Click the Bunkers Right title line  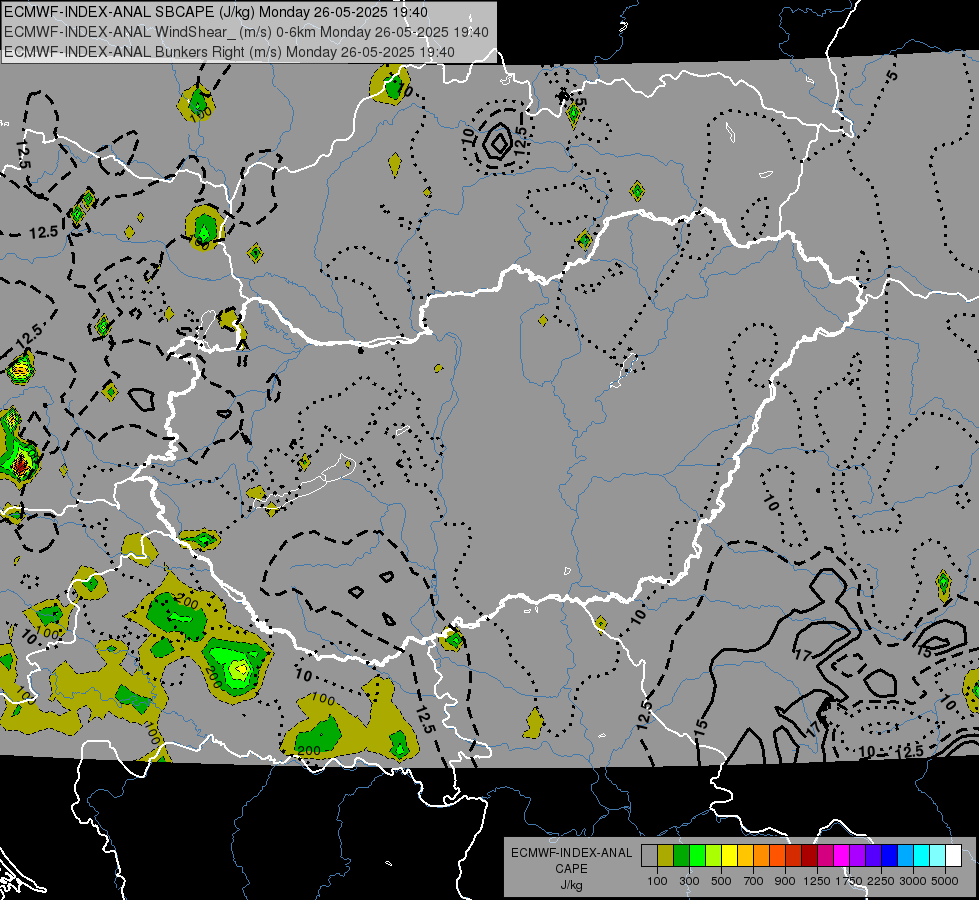point(229,52)
